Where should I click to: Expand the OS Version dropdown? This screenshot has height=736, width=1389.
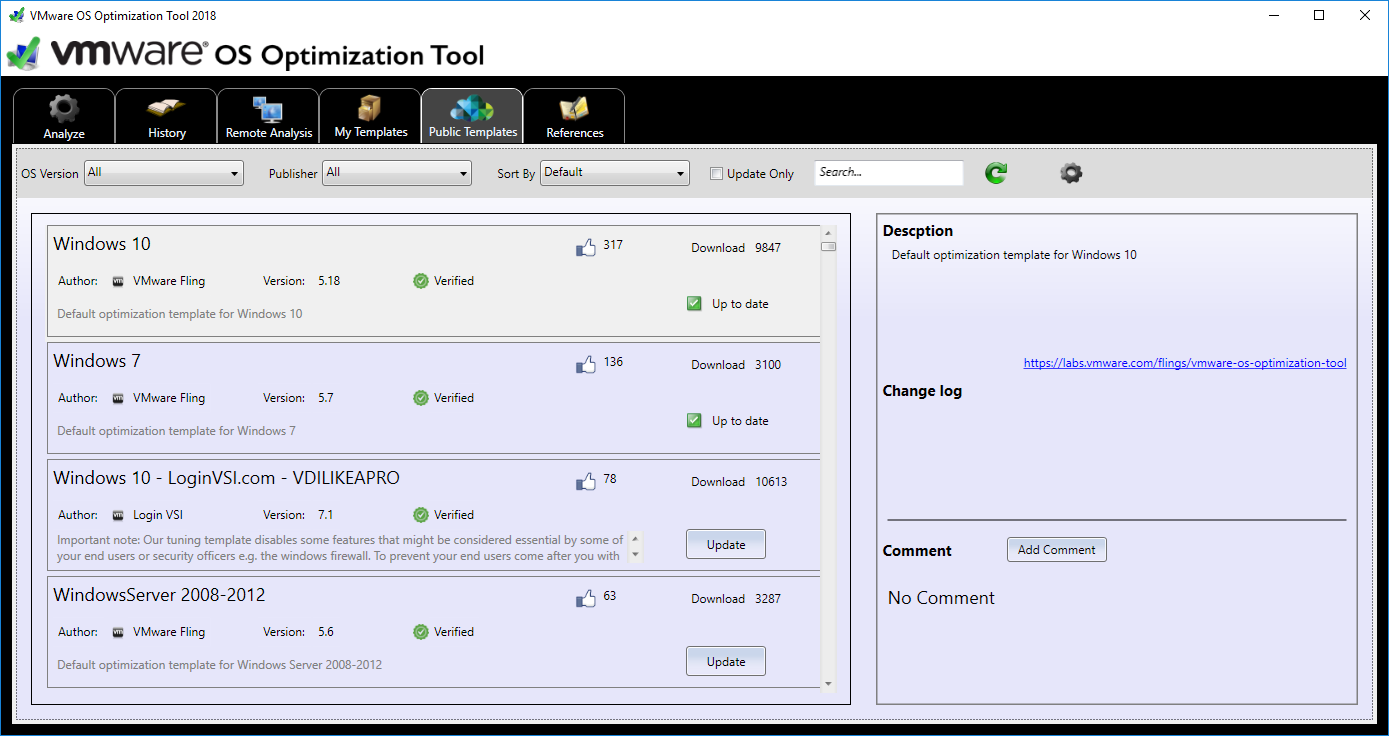pos(164,173)
